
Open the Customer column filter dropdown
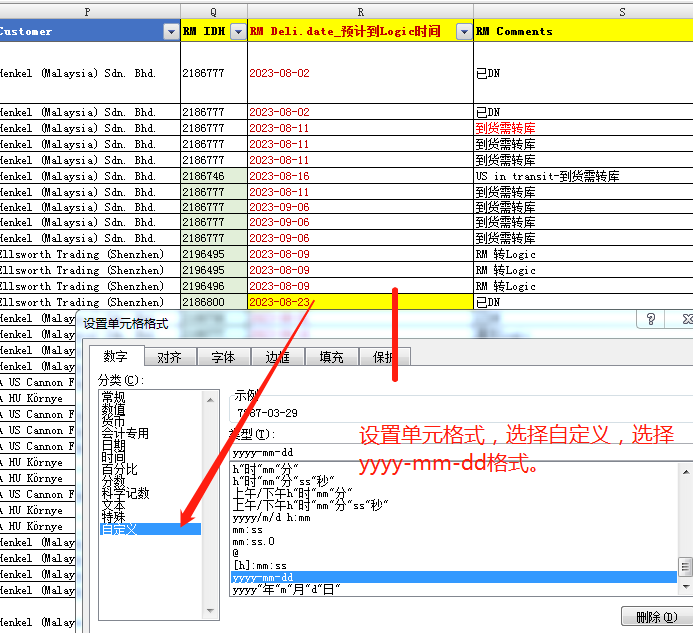click(x=169, y=32)
